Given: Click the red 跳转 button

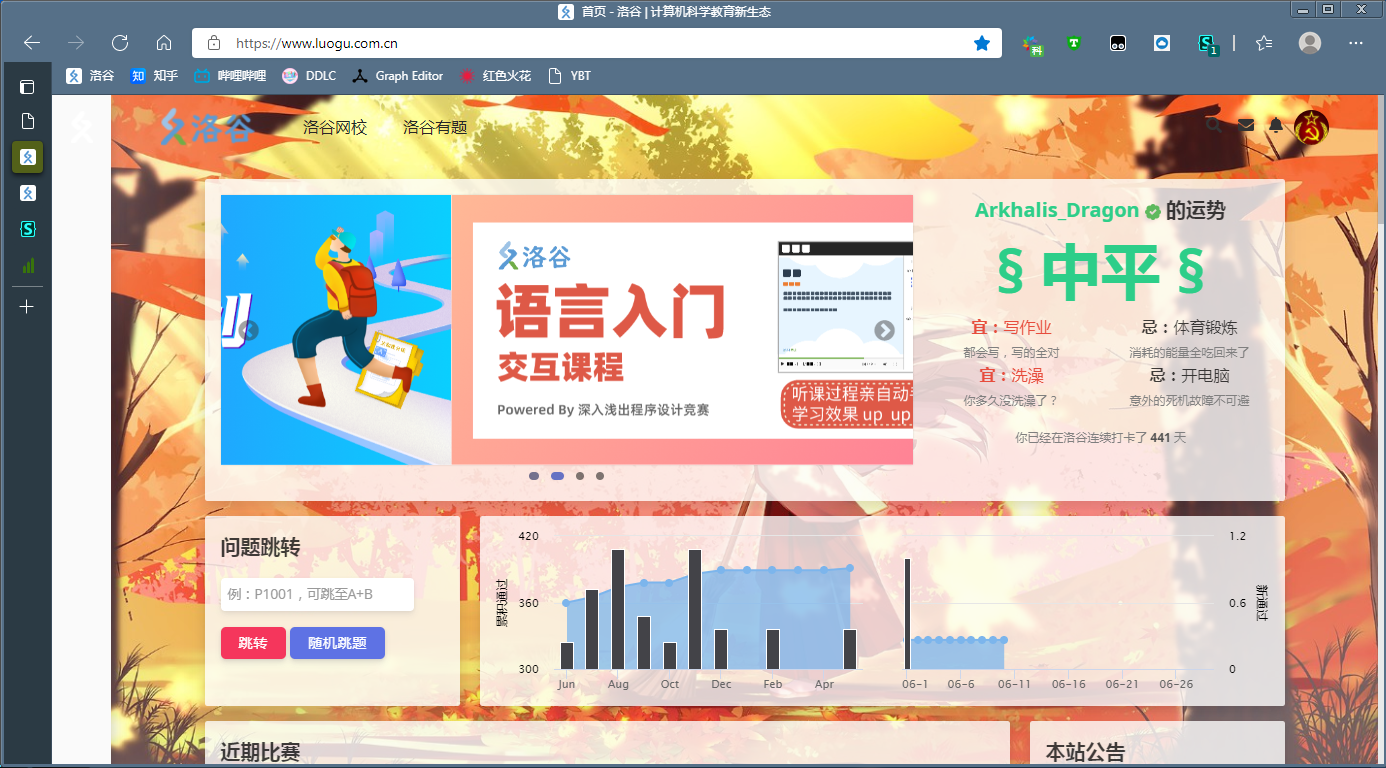Looking at the screenshot, I should pyautogui.click(x=253, y=643).
